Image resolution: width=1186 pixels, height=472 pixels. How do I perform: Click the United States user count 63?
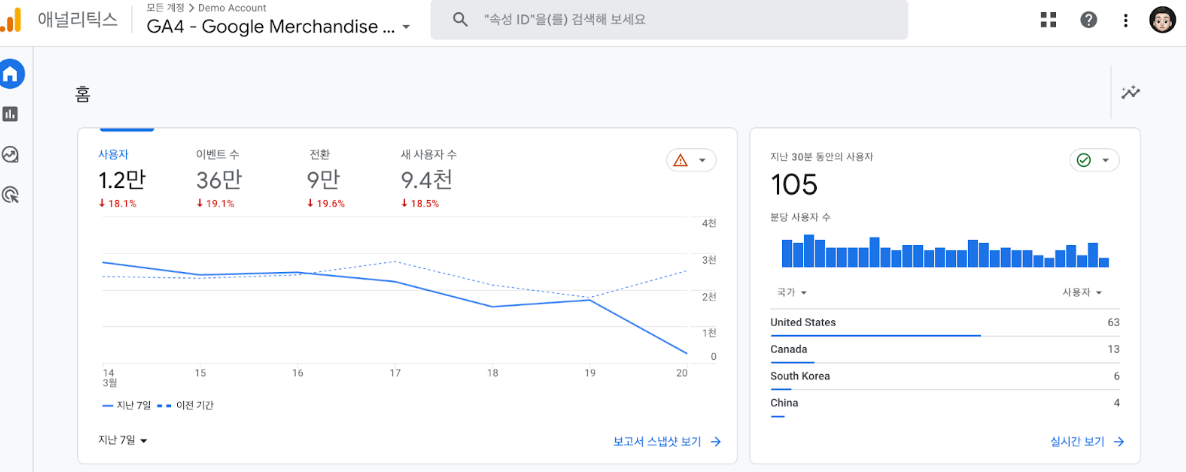coord(1113,322)
